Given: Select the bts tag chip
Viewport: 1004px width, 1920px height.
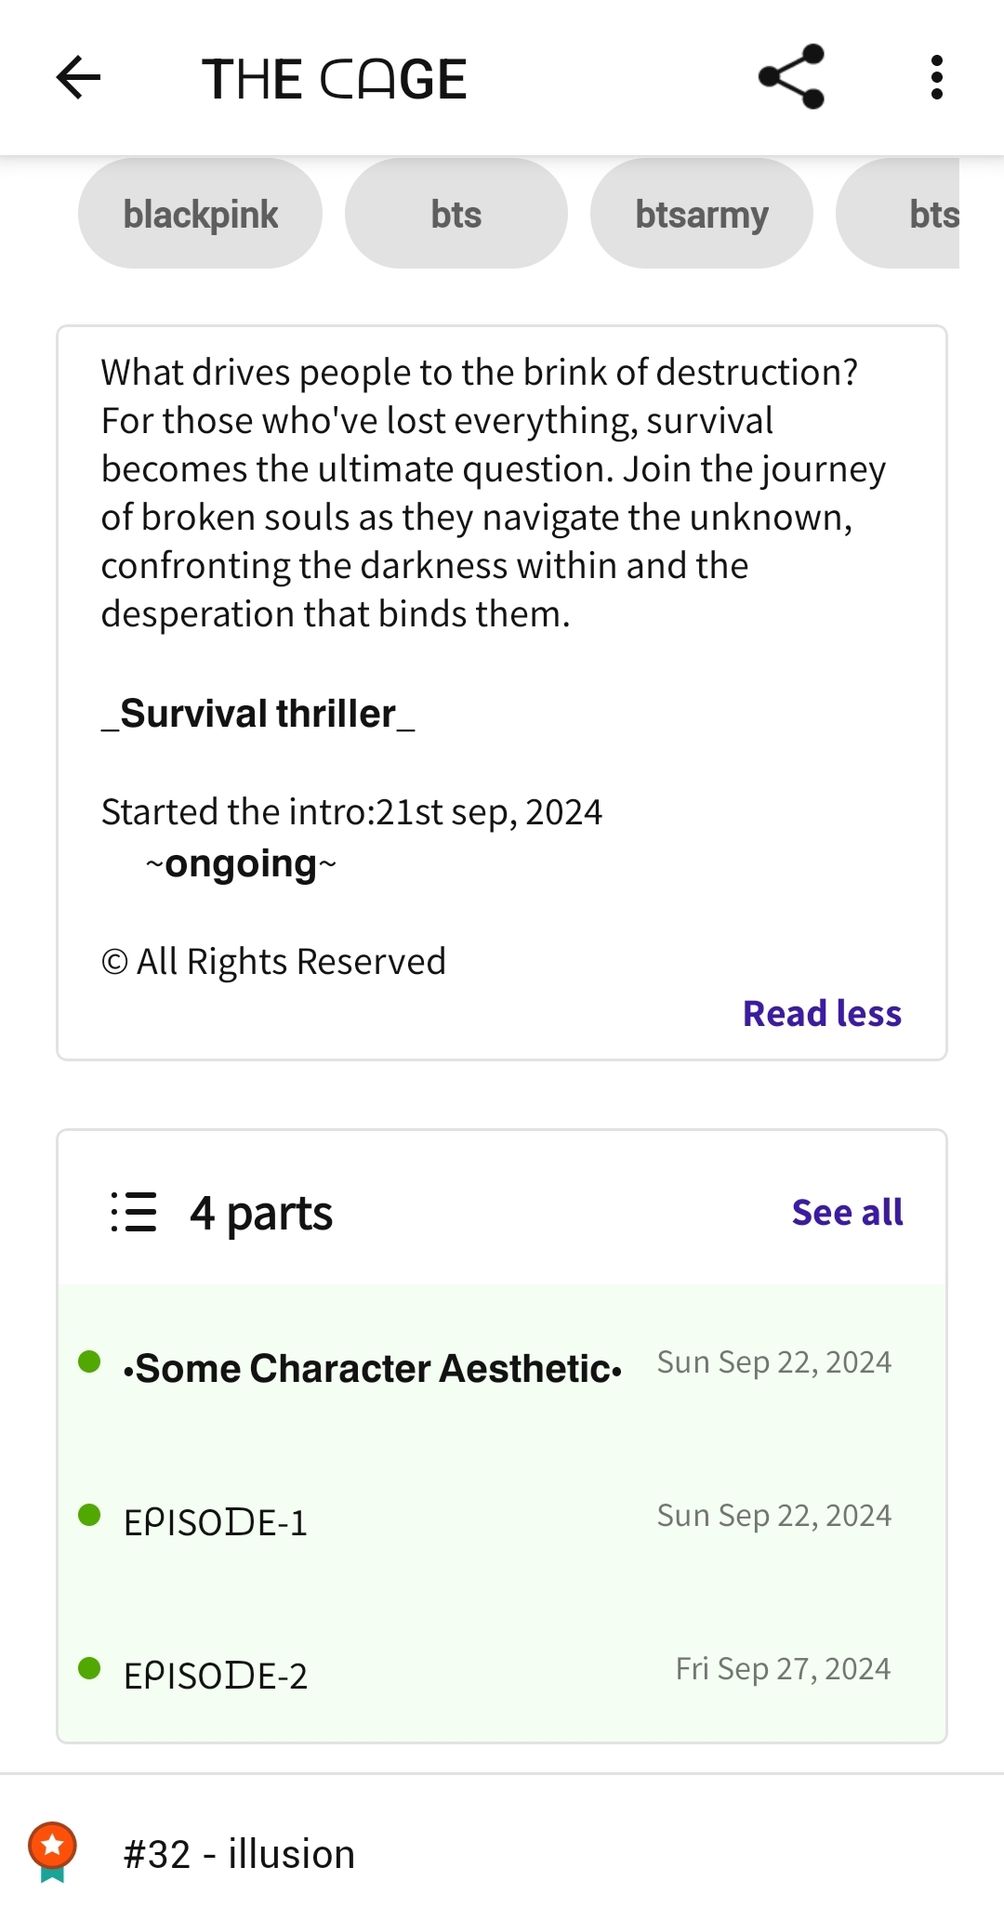Looking at the screenshot, I should [x=456, y=214].
